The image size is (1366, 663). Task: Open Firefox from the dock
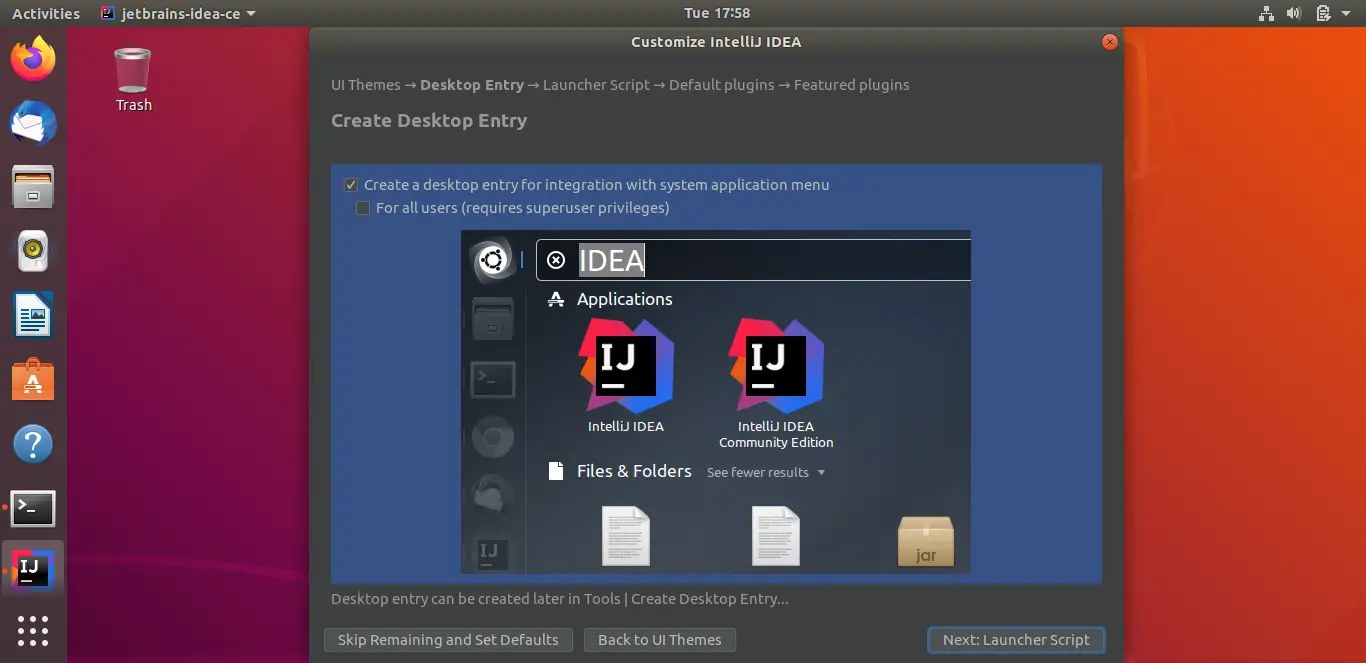pos(33,59)
